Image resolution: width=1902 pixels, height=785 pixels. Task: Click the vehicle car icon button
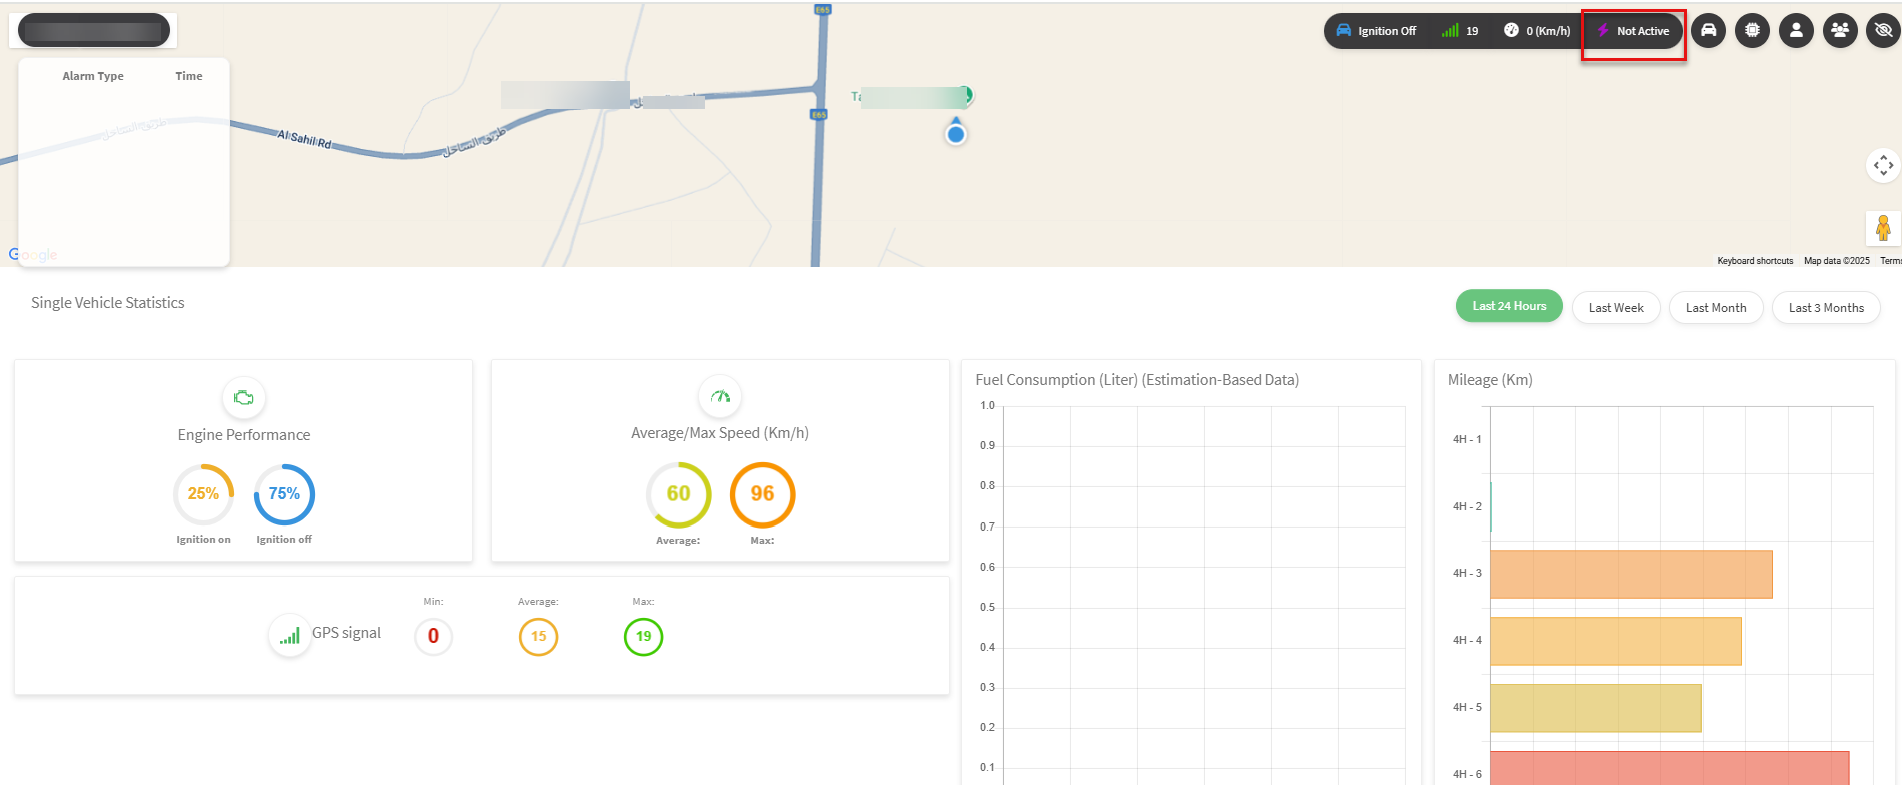point(1708,30)
